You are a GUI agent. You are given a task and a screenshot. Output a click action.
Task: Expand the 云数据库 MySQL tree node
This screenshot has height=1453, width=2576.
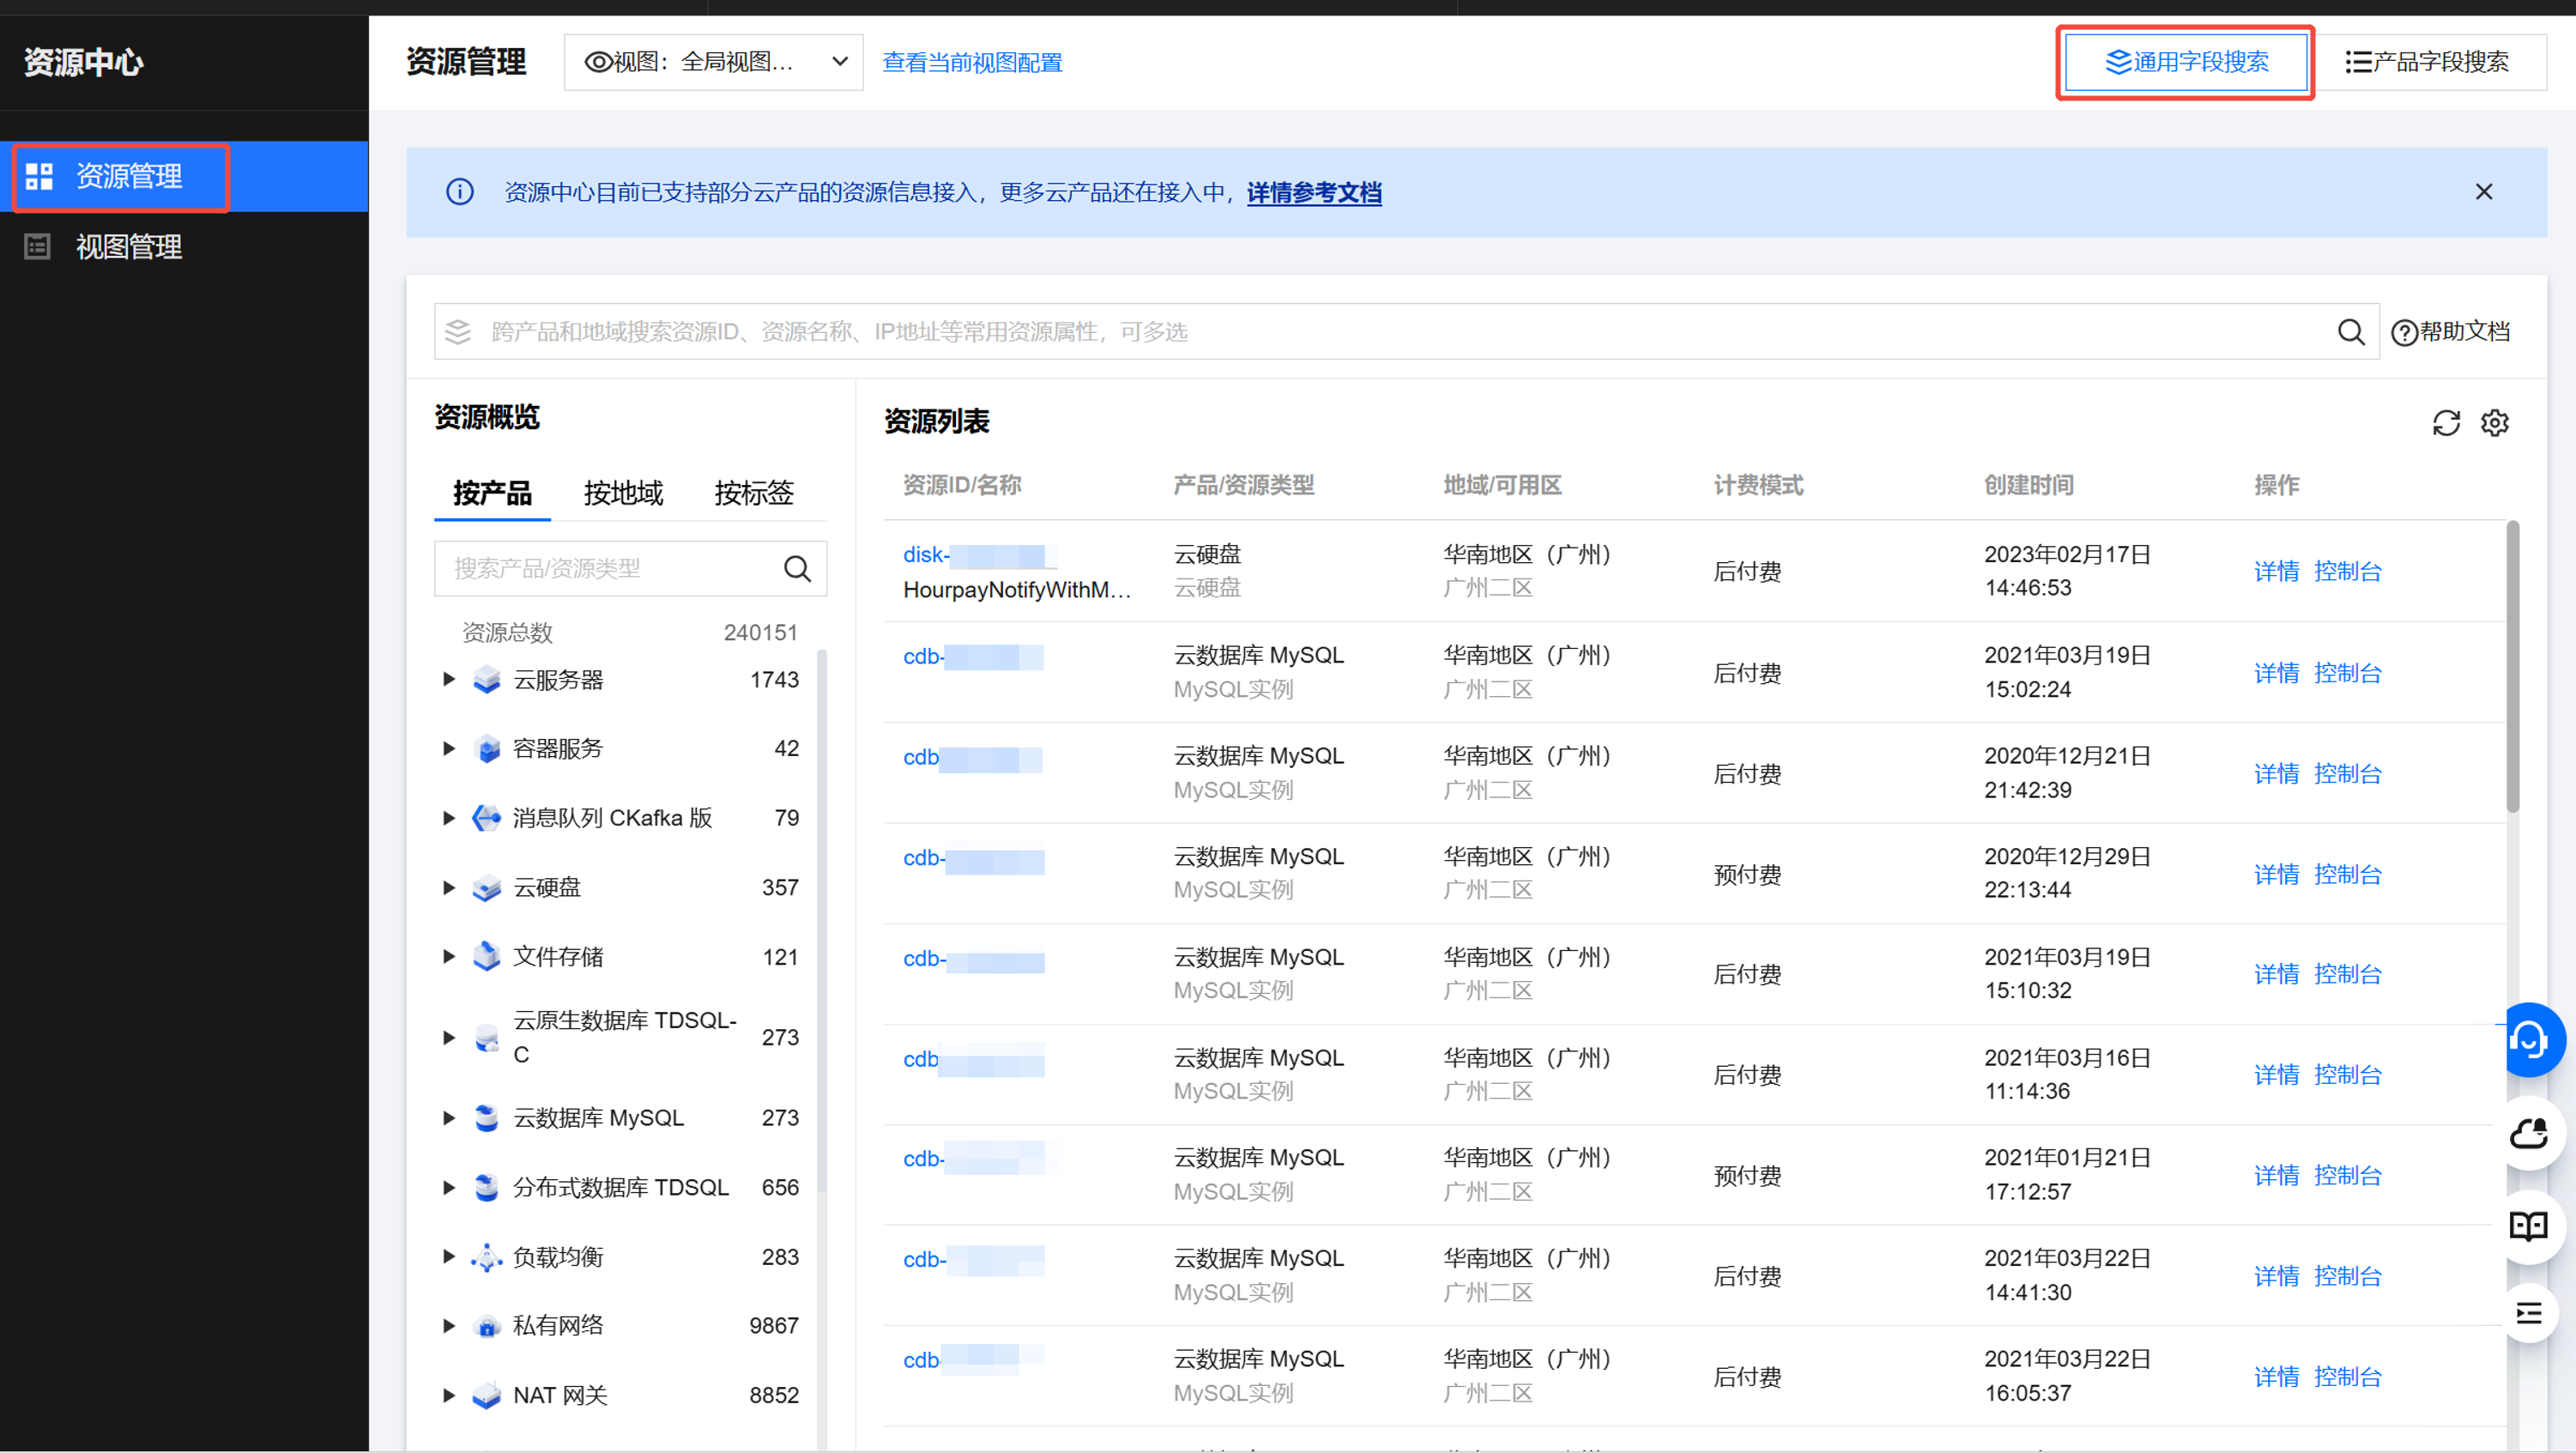449,1118
